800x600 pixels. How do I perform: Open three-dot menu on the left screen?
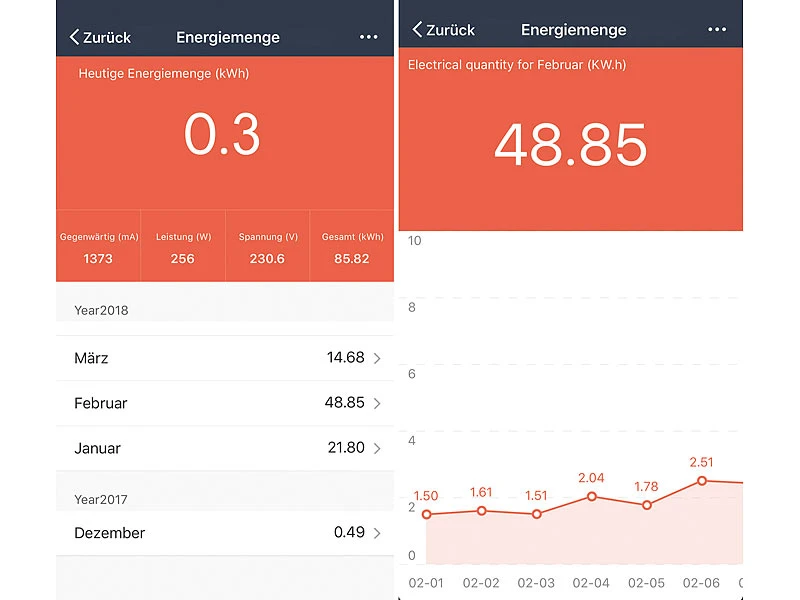tap(369, 37)
